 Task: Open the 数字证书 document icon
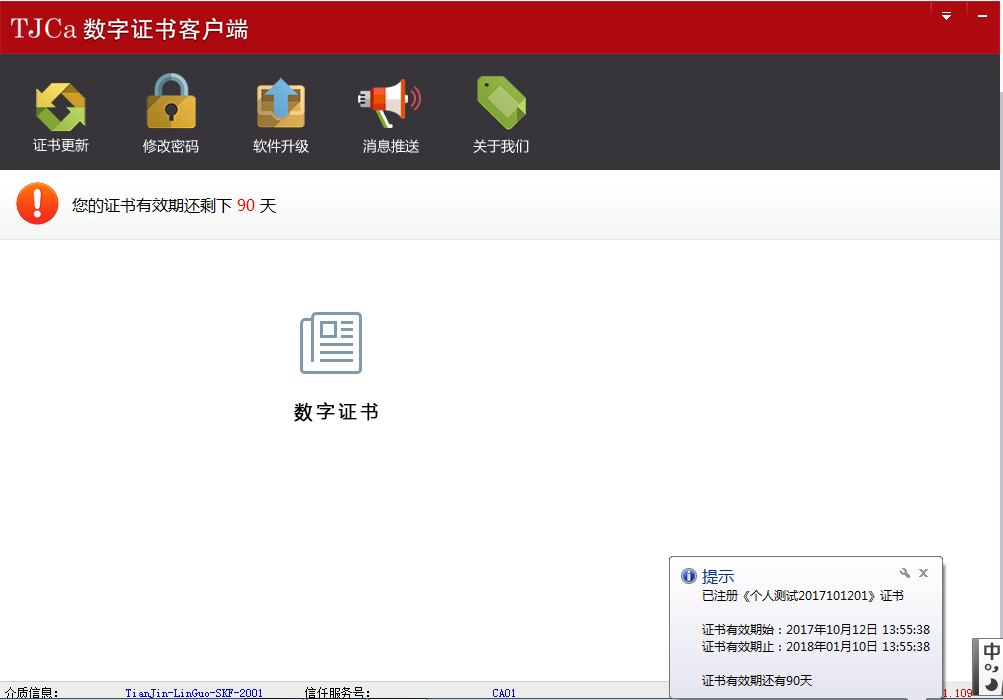(331, 343)
